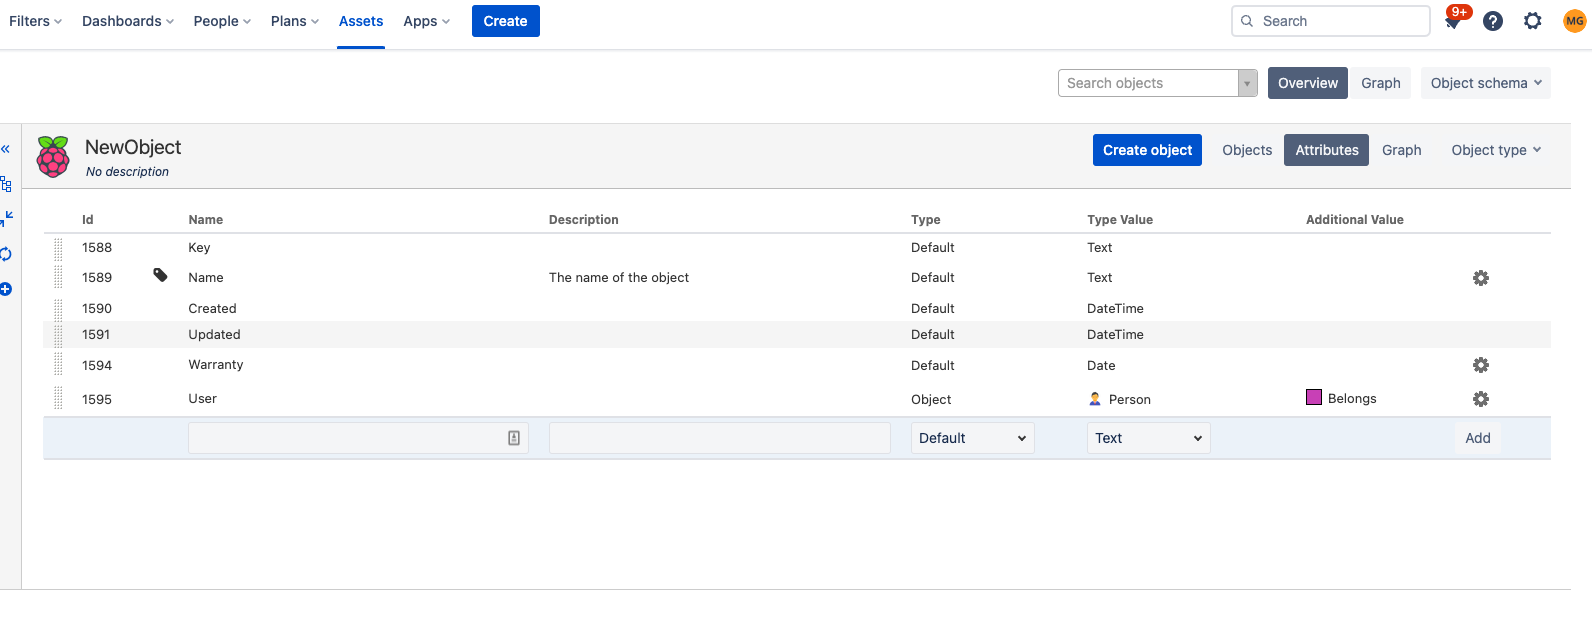The height and width of the screenshot is (628, 1592).
Task: Click the gear icon for the Warranty attribute
Action: click(x=1481, y=365)
